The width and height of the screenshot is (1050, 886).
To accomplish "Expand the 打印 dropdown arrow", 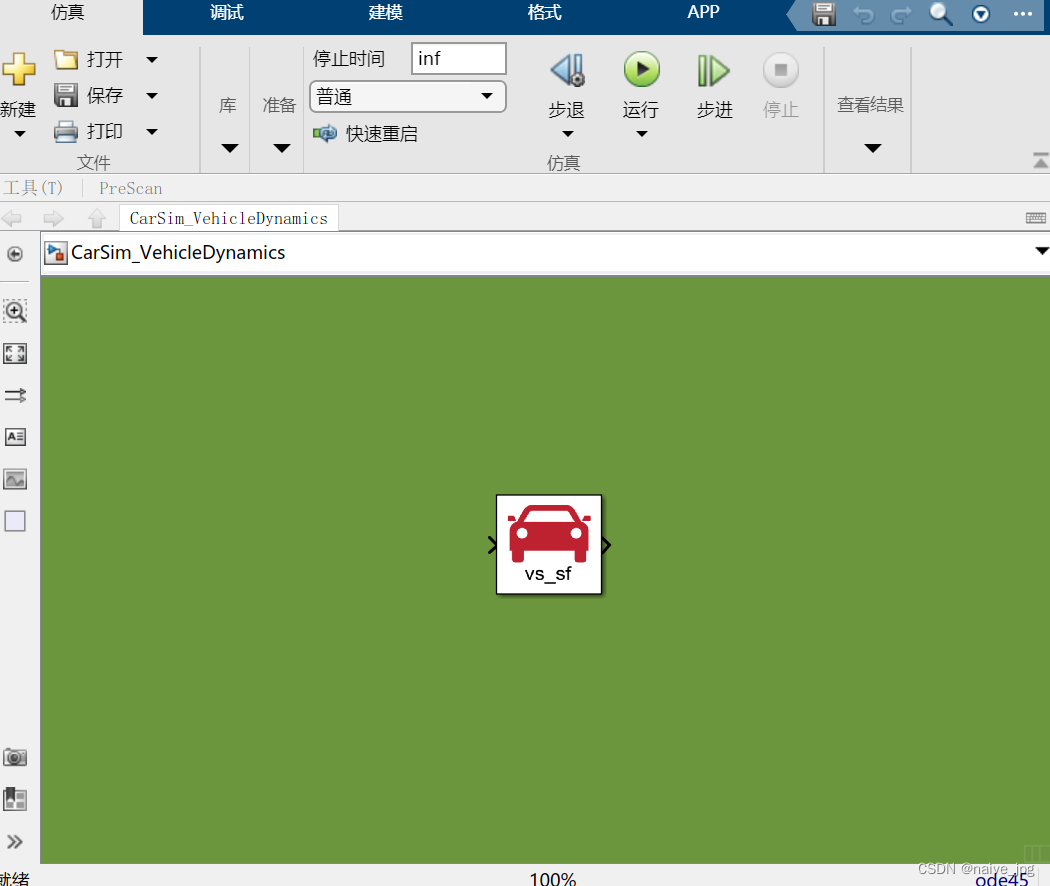I will point(152,132).
